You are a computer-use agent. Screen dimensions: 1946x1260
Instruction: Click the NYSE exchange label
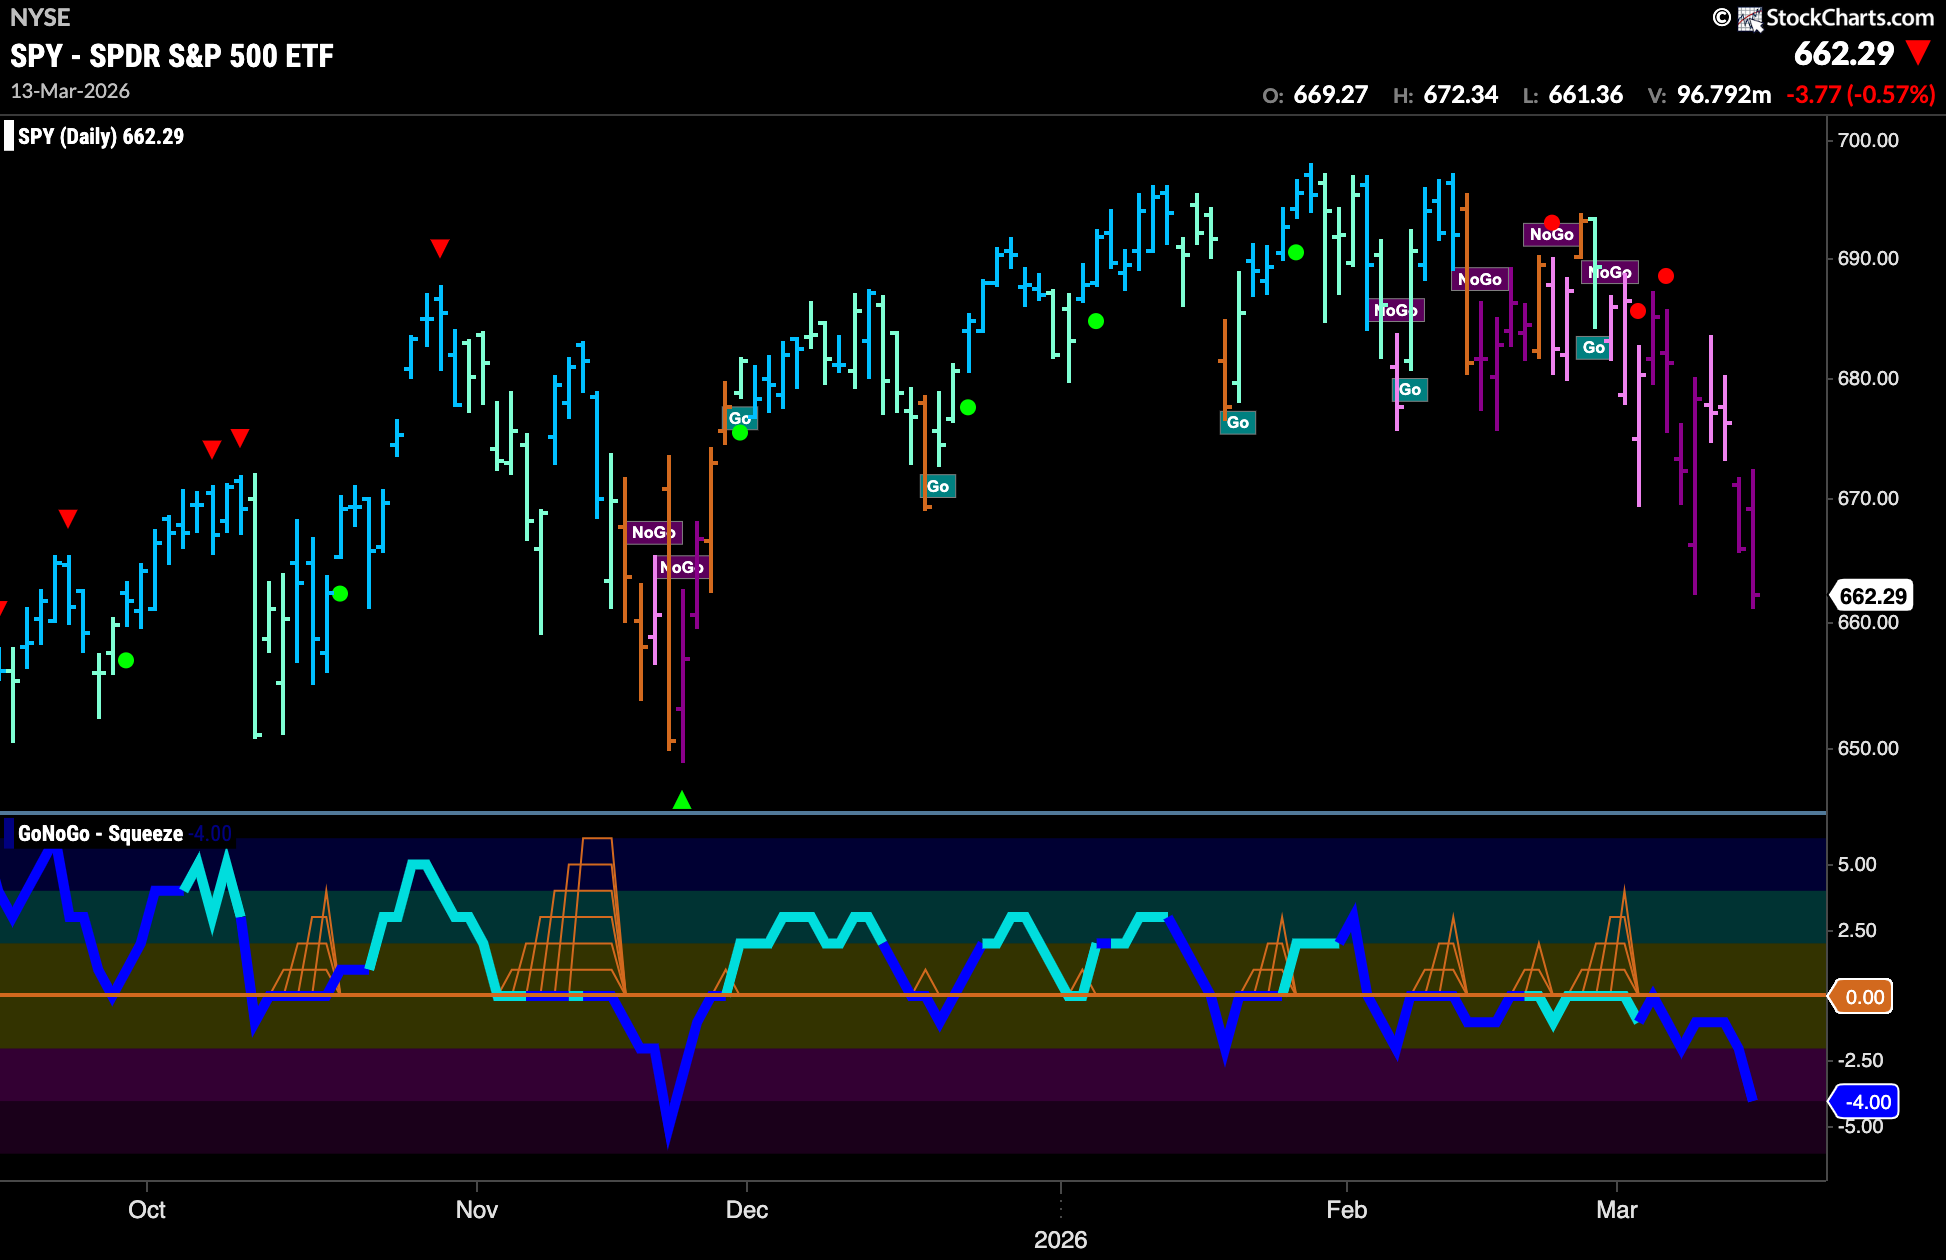[40, 17]
